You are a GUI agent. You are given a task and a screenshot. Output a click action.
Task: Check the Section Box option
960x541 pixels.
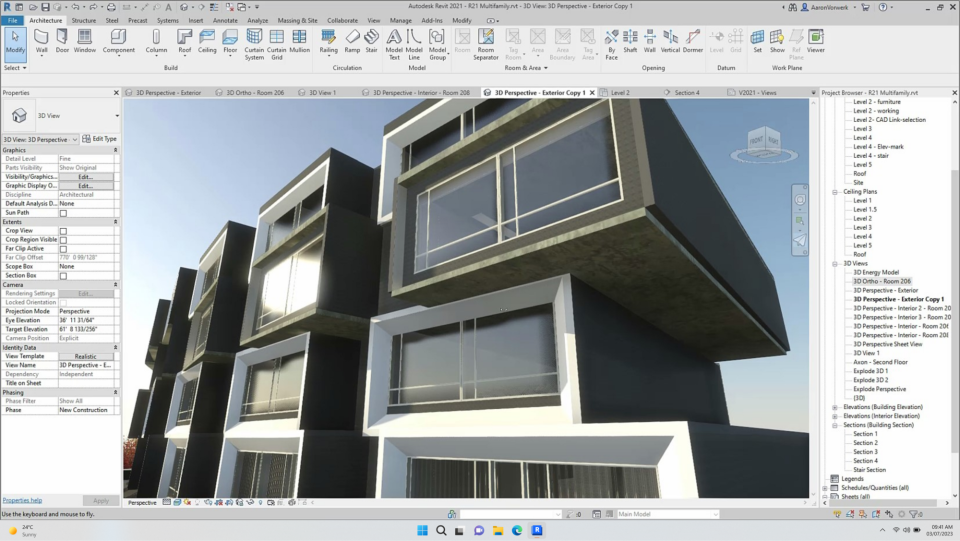click(63, 276)
